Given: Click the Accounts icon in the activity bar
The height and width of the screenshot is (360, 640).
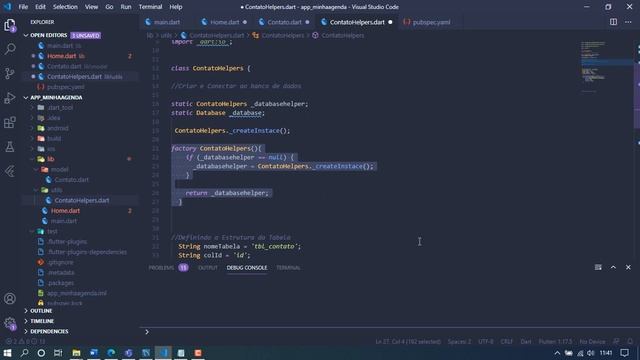Looking at the screenshot, I should (10, 298).
